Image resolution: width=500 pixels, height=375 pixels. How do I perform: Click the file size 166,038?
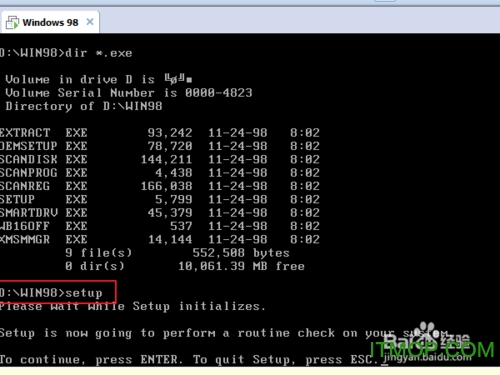(166, 186)
